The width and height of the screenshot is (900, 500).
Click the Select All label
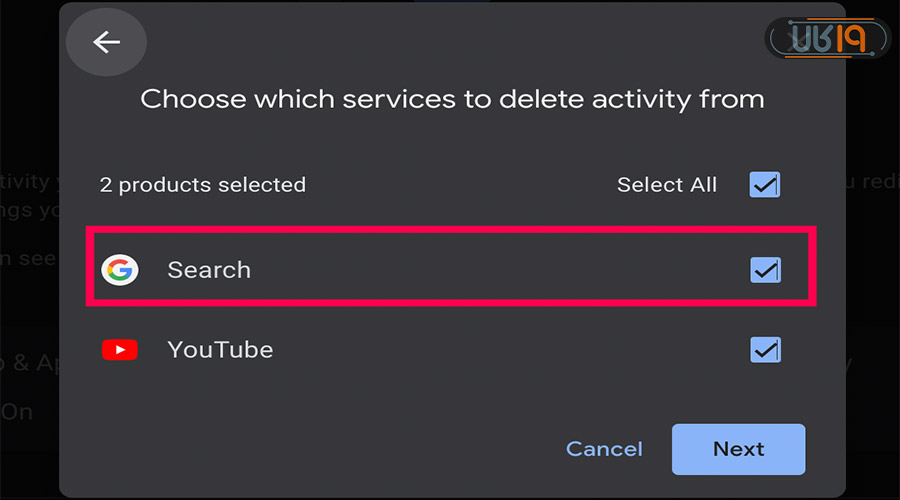tap(666, 185)
